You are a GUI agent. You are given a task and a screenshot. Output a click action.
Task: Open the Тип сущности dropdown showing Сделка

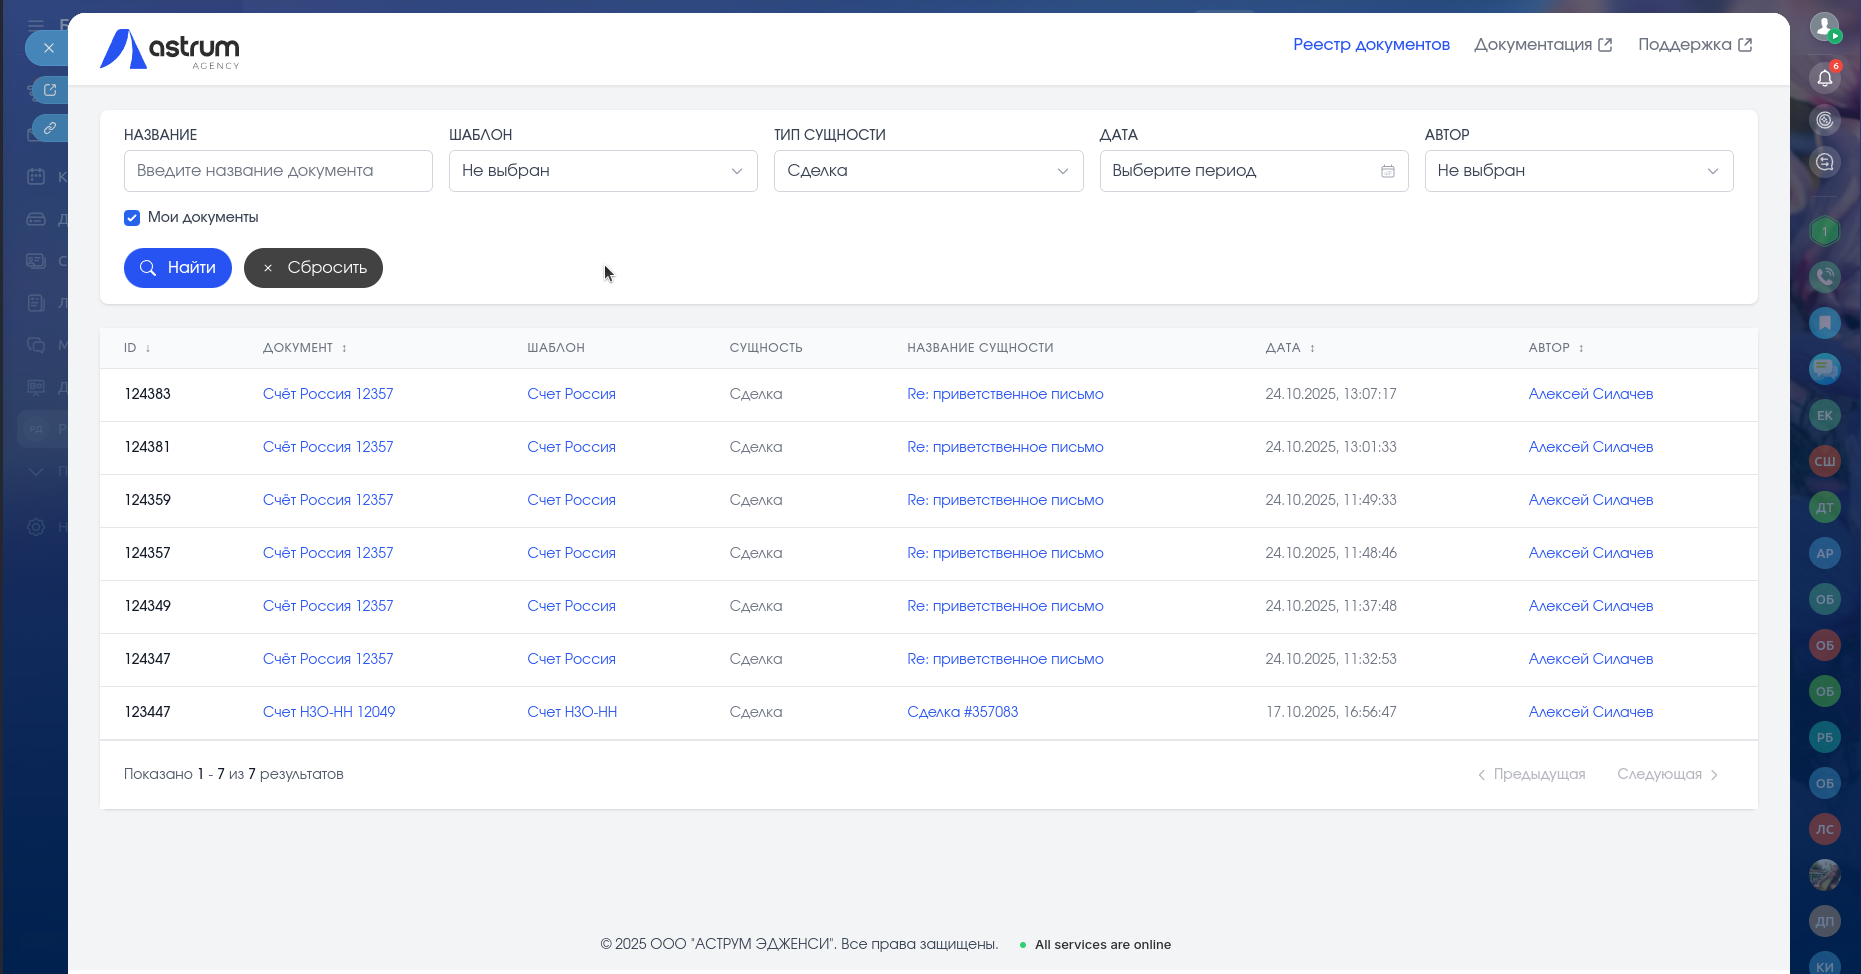[927, 171]
